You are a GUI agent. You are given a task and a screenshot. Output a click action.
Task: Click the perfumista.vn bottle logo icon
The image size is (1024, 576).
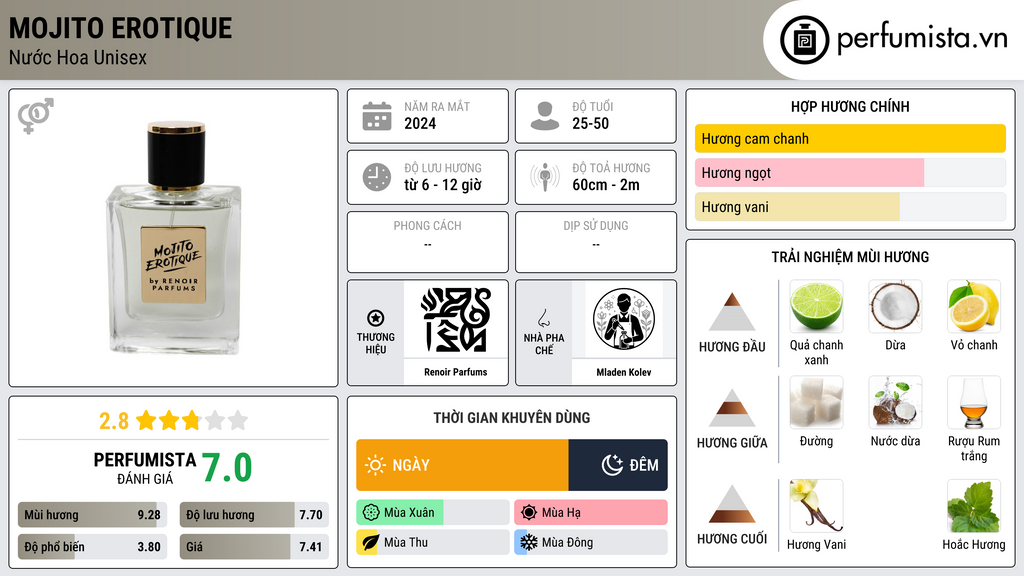coord(804,40)
